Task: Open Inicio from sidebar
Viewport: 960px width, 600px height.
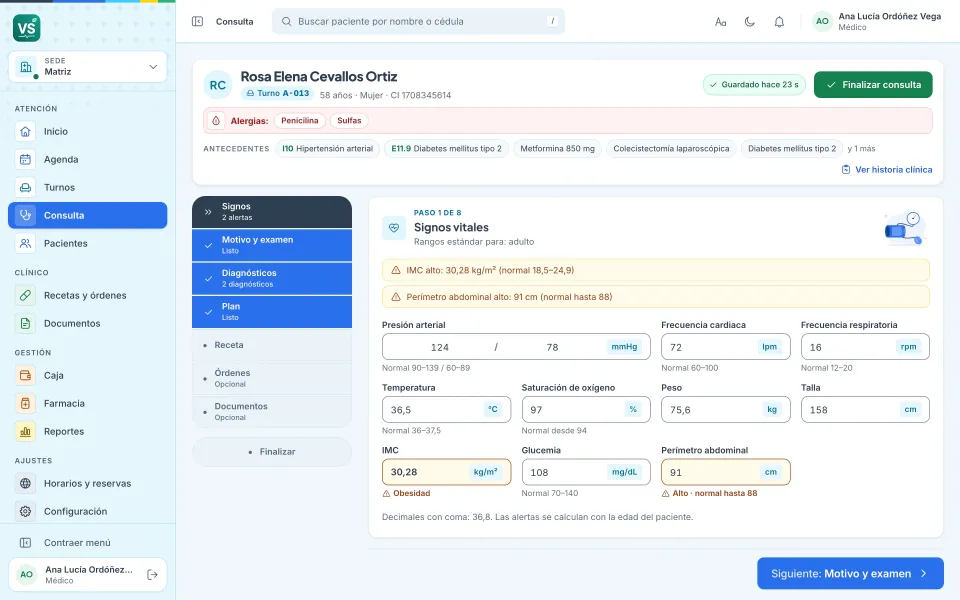Action: [88, 132]
